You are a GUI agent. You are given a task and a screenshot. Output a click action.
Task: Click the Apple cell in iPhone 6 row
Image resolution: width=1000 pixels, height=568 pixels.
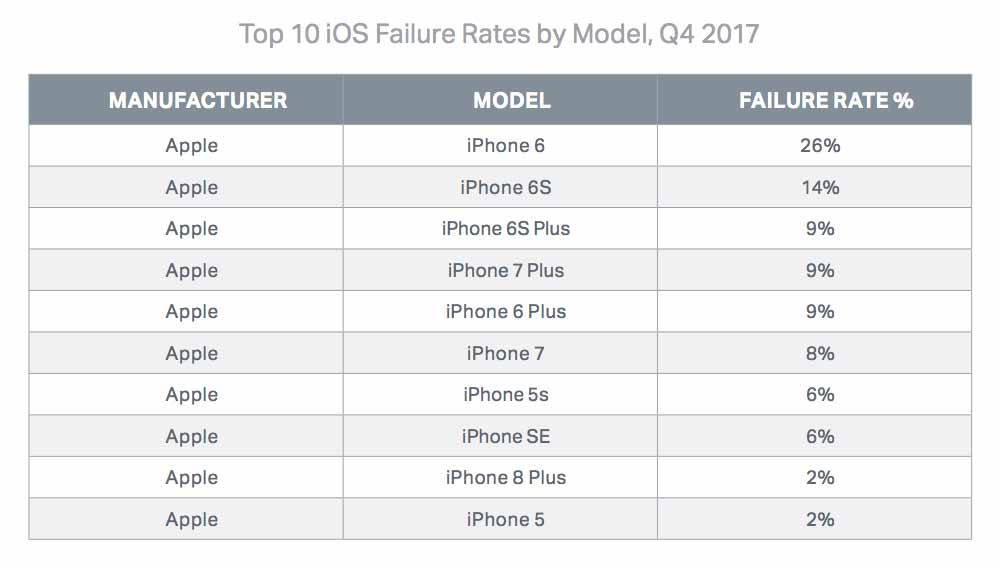(191, 146)
